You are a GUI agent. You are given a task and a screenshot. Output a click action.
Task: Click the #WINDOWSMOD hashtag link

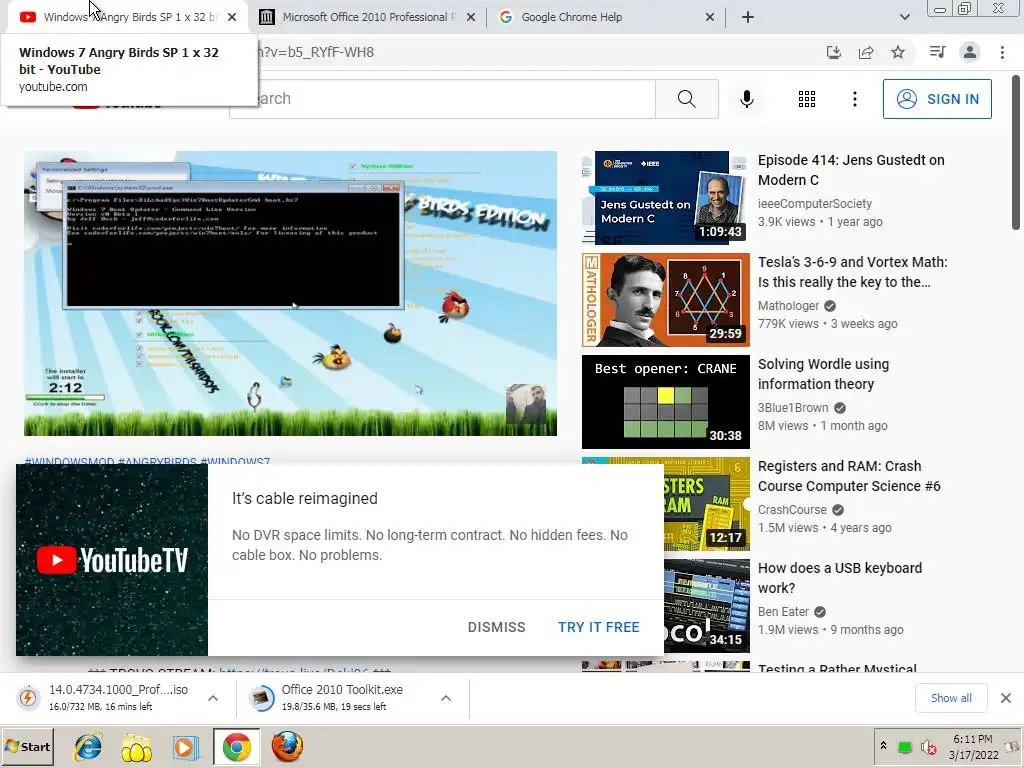pos(69,460)
